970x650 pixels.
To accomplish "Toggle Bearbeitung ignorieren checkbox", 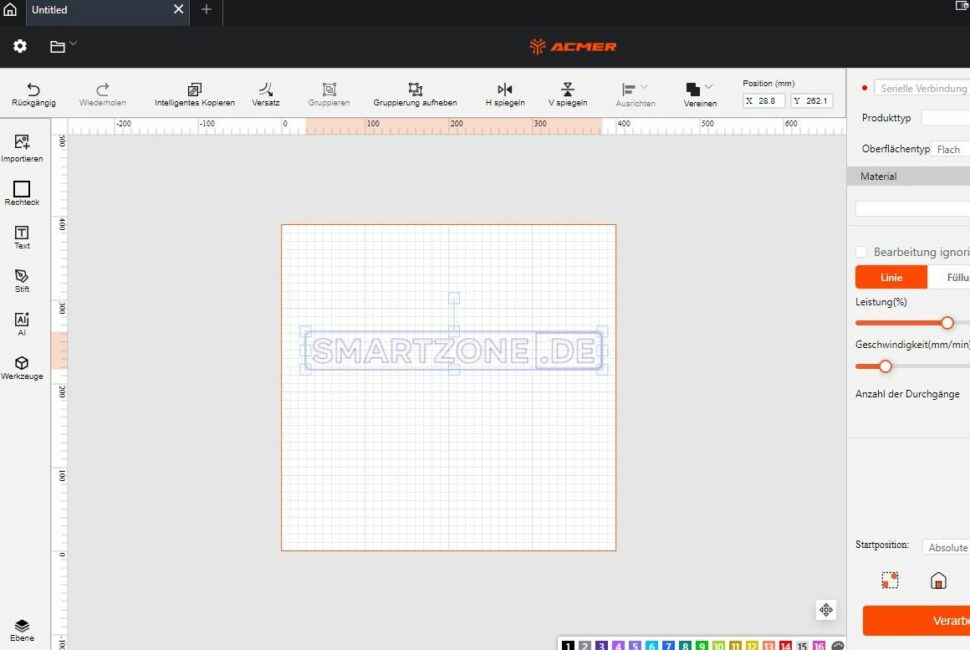I will [x=861, y=252].
